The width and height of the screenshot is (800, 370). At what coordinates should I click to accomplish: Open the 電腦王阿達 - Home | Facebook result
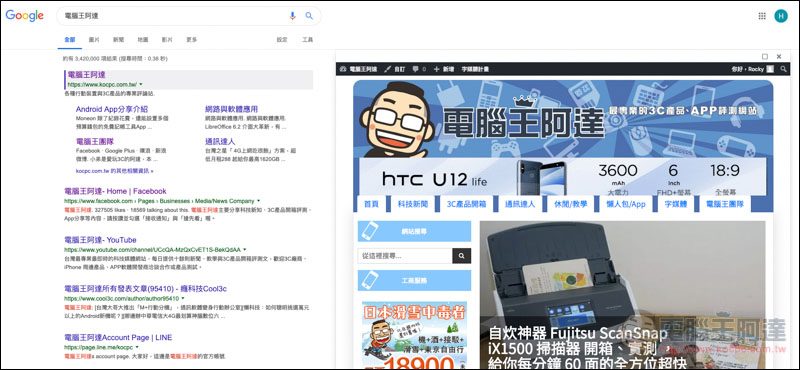[x=115, y=191]
